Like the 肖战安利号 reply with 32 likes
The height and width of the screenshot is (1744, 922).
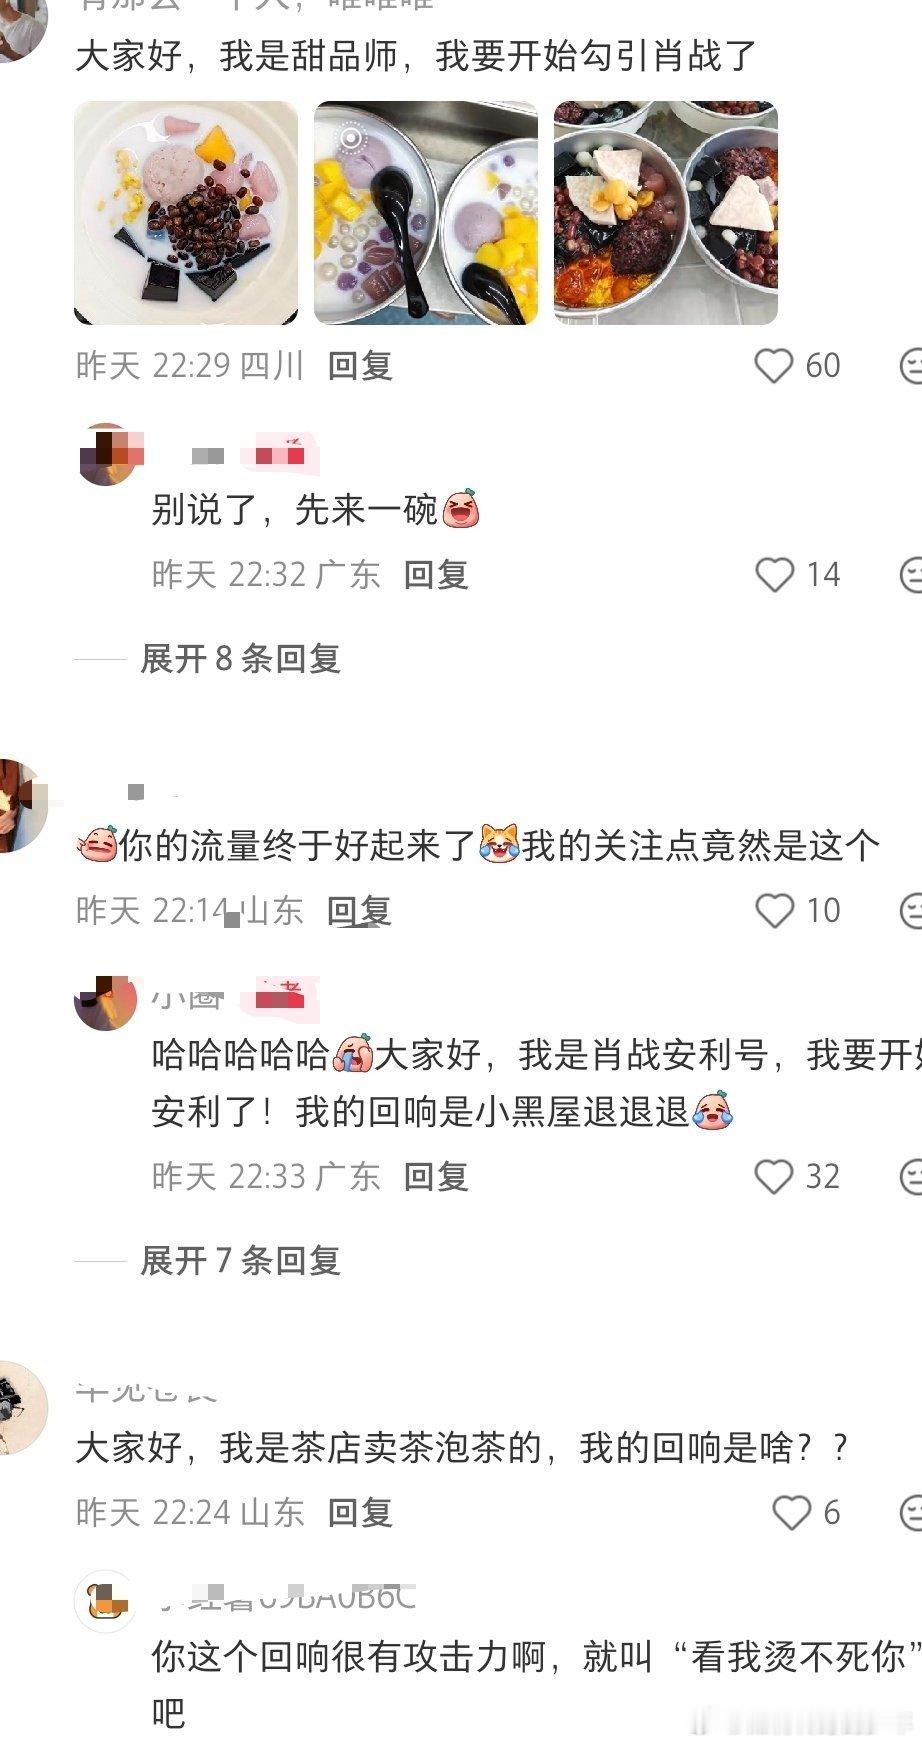pyautogui.click(x=774, y=1177)
